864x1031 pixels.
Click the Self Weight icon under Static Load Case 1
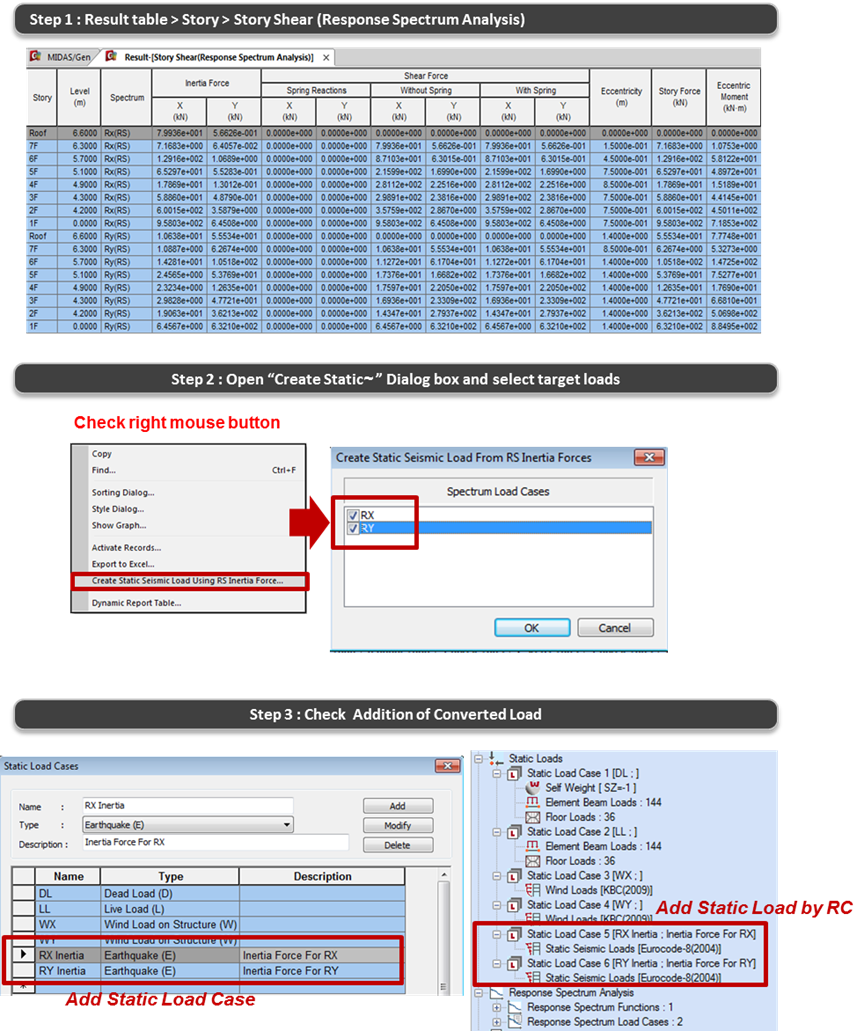point(532,789)
